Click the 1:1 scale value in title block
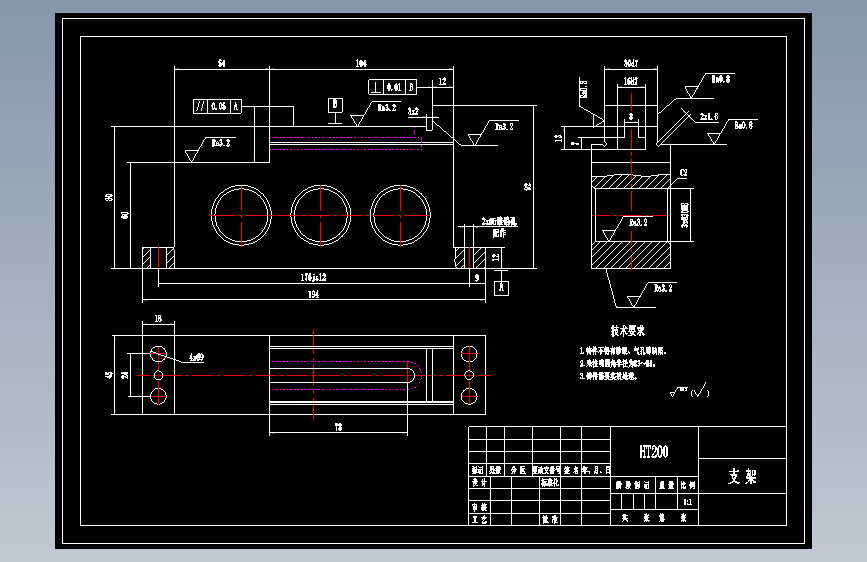 click(687, 502)
